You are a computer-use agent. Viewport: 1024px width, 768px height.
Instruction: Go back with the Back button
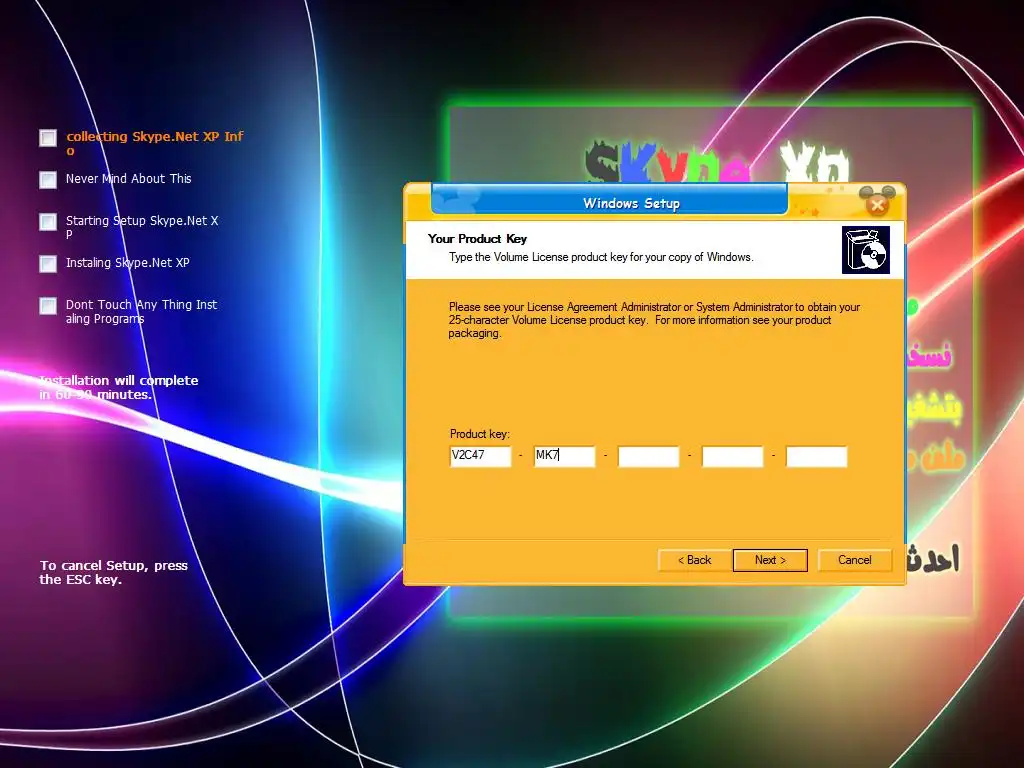(694, 560)
